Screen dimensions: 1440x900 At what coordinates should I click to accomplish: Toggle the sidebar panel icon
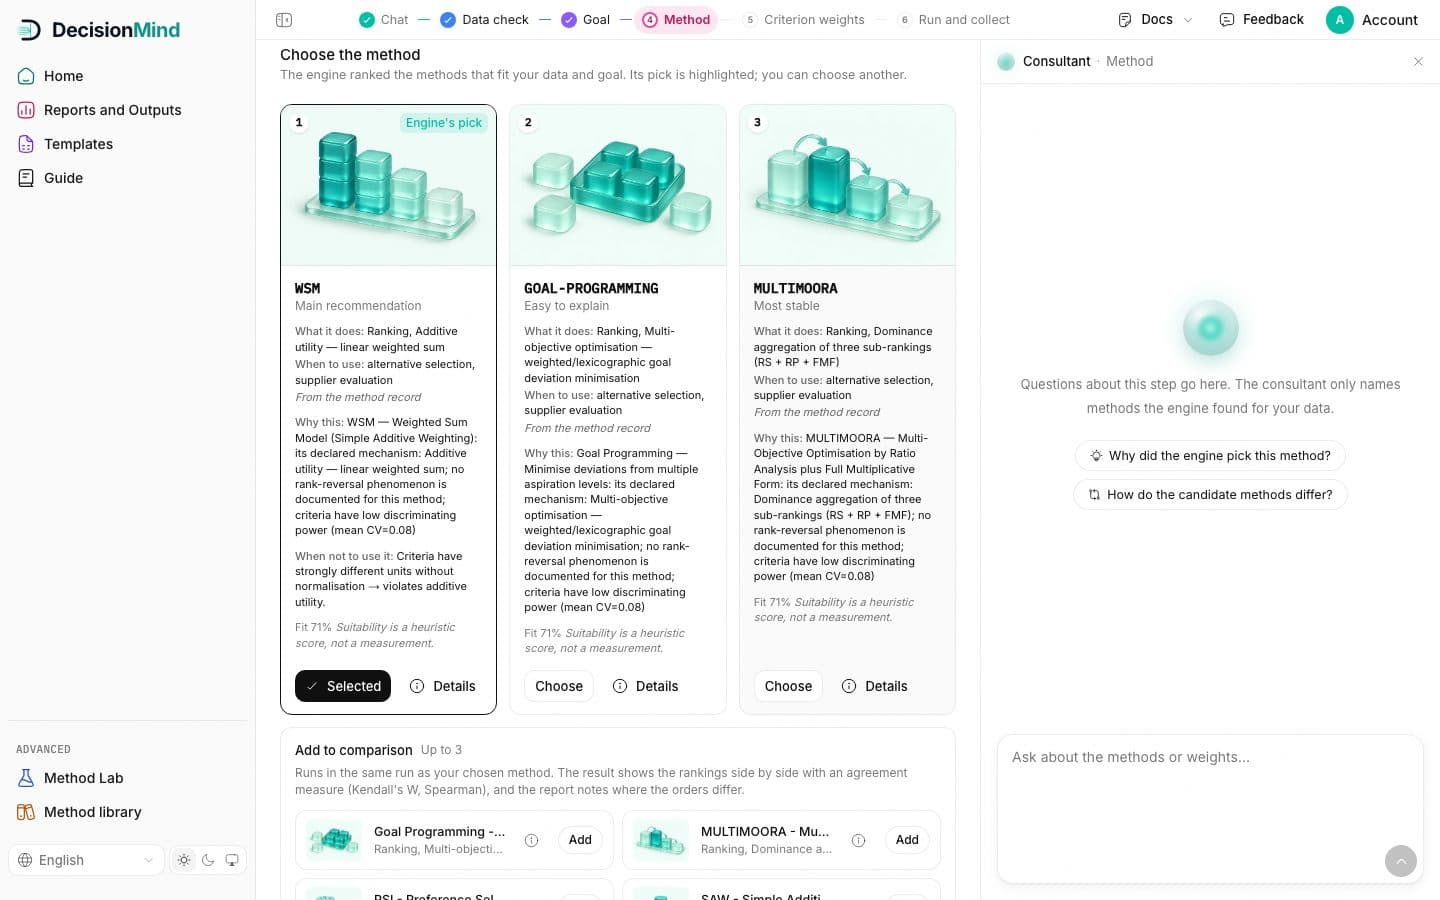284,20
